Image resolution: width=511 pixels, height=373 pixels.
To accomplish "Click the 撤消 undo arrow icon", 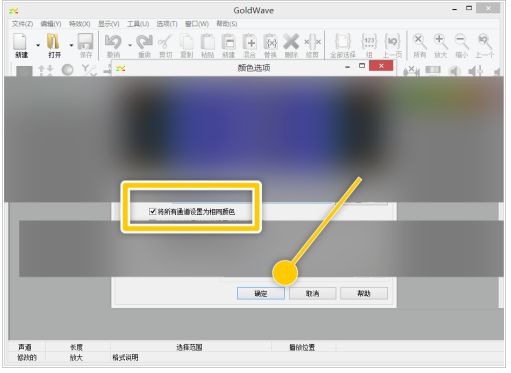I will pyautogui.click(x=113, y=42).
